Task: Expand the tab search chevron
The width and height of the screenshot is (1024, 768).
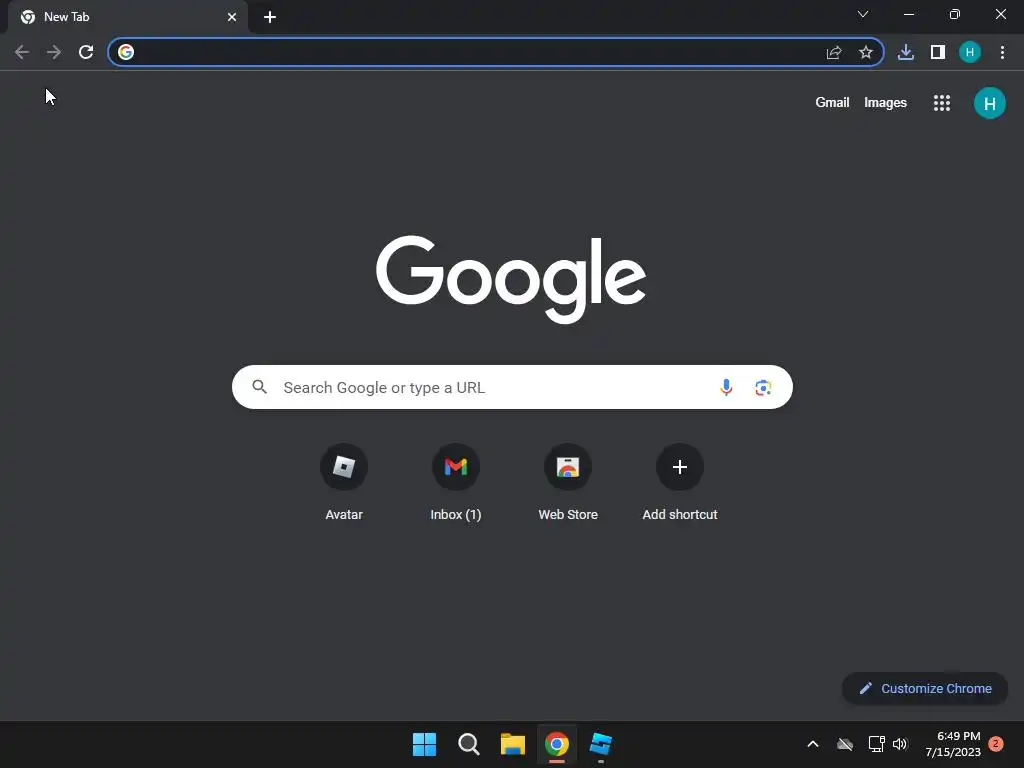Action: [863, 14]
